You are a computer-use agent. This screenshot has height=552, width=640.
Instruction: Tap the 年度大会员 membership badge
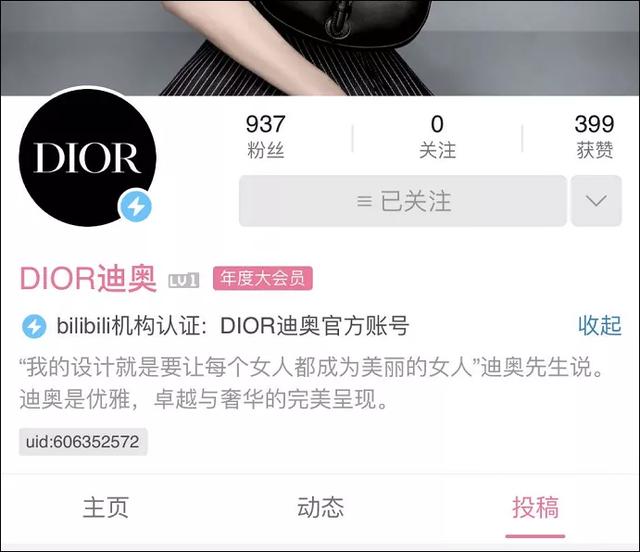263,278
